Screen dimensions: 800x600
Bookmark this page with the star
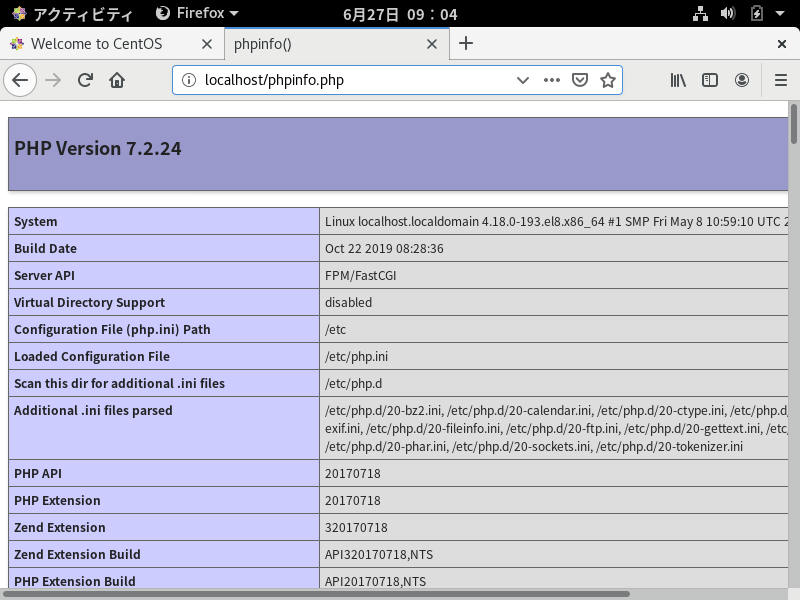pos(608,80)
